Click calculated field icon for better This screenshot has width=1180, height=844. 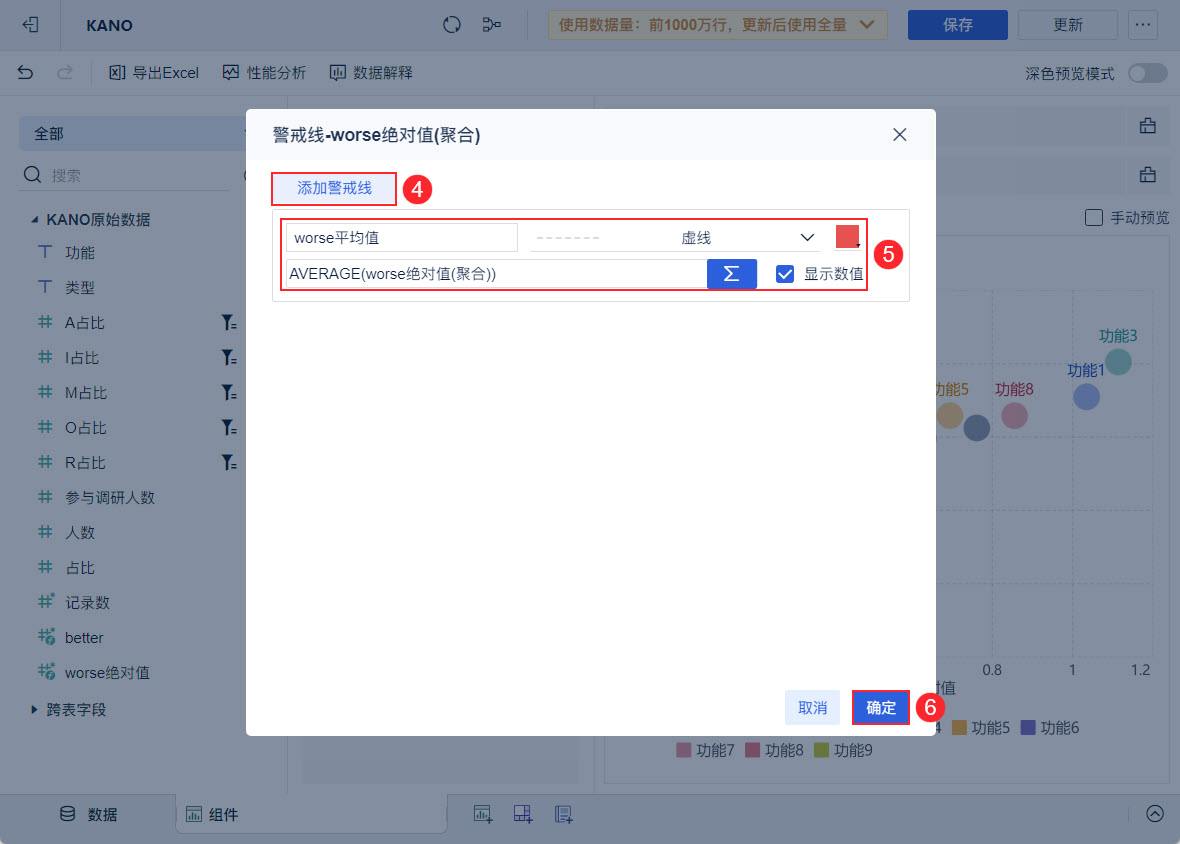click(47, 637)
